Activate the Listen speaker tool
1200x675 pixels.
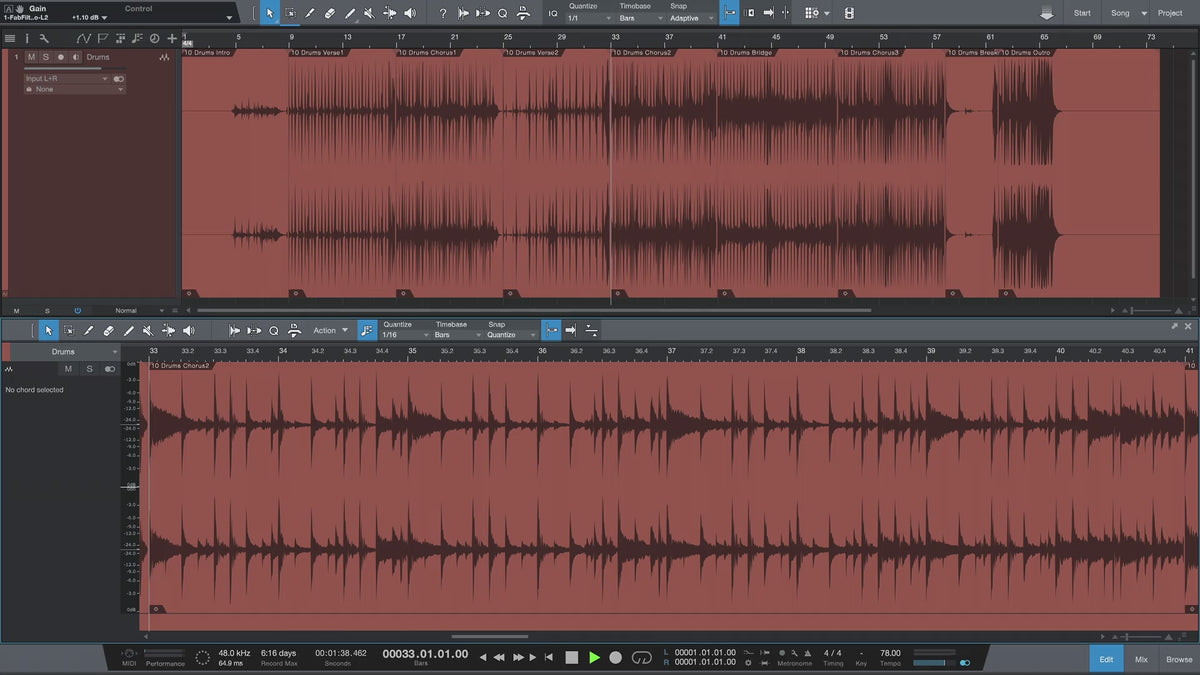[x=410, y=13]
